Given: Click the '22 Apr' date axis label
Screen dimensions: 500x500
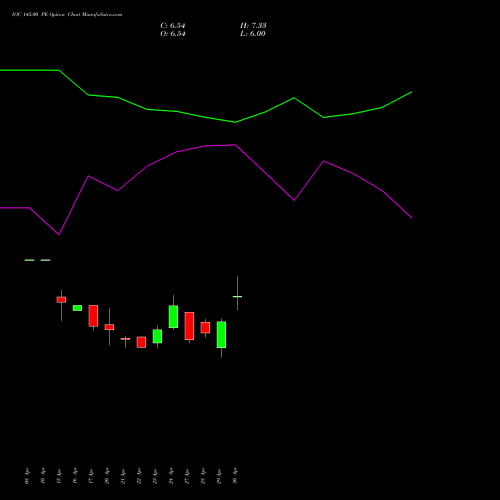Looking at the screenshot, I should click(139, 476).
